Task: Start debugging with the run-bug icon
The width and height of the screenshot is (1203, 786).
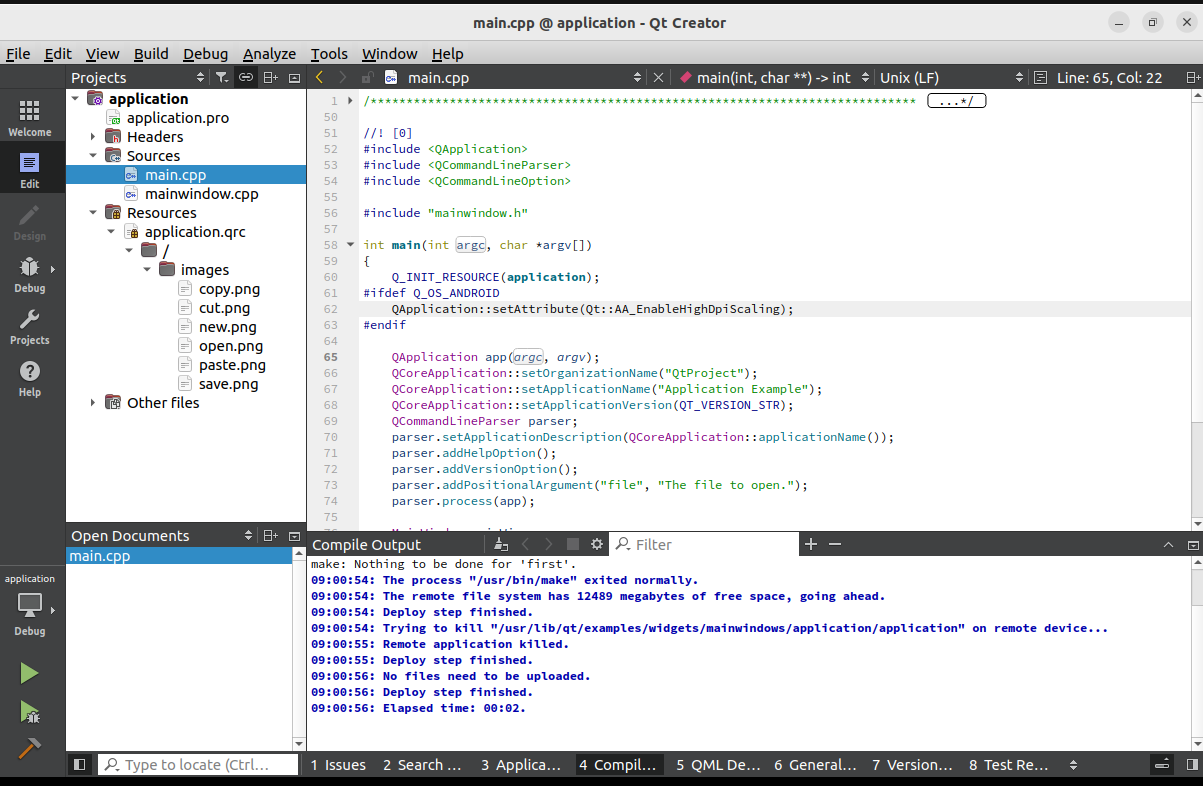Action: tap(29, 711)
